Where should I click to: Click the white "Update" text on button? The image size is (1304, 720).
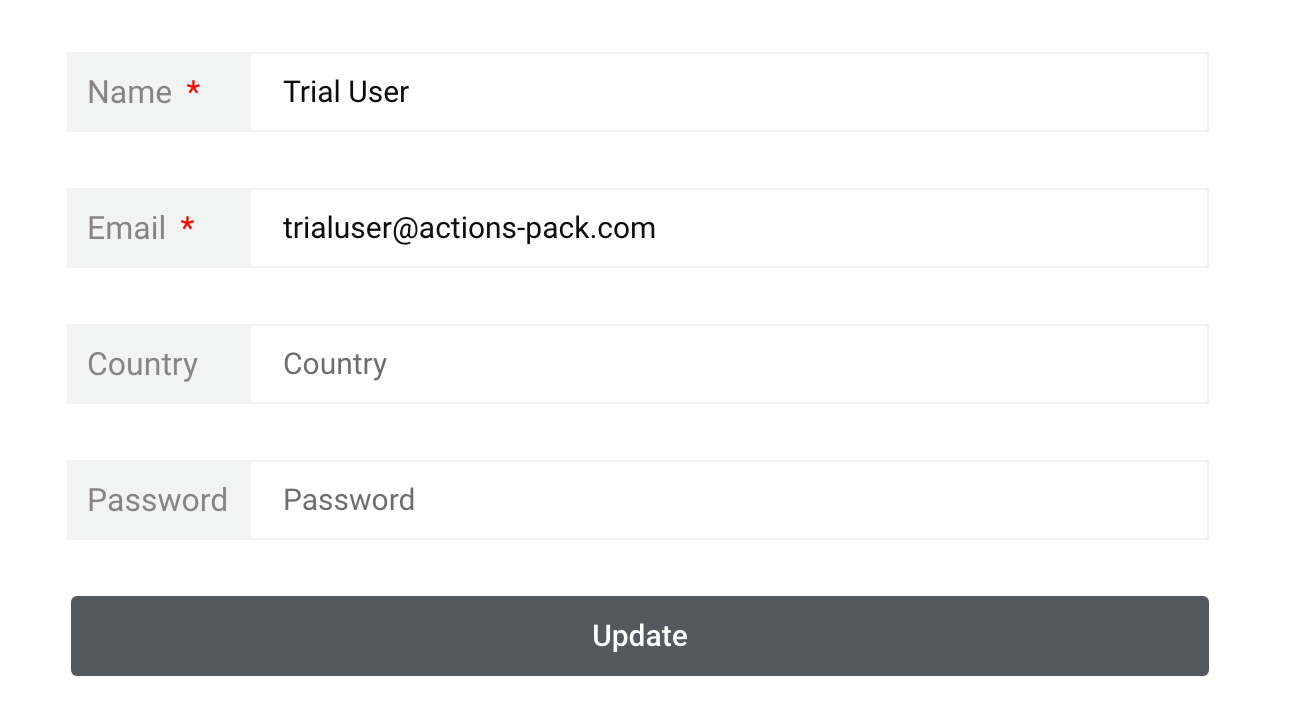[x=640, y=636]
